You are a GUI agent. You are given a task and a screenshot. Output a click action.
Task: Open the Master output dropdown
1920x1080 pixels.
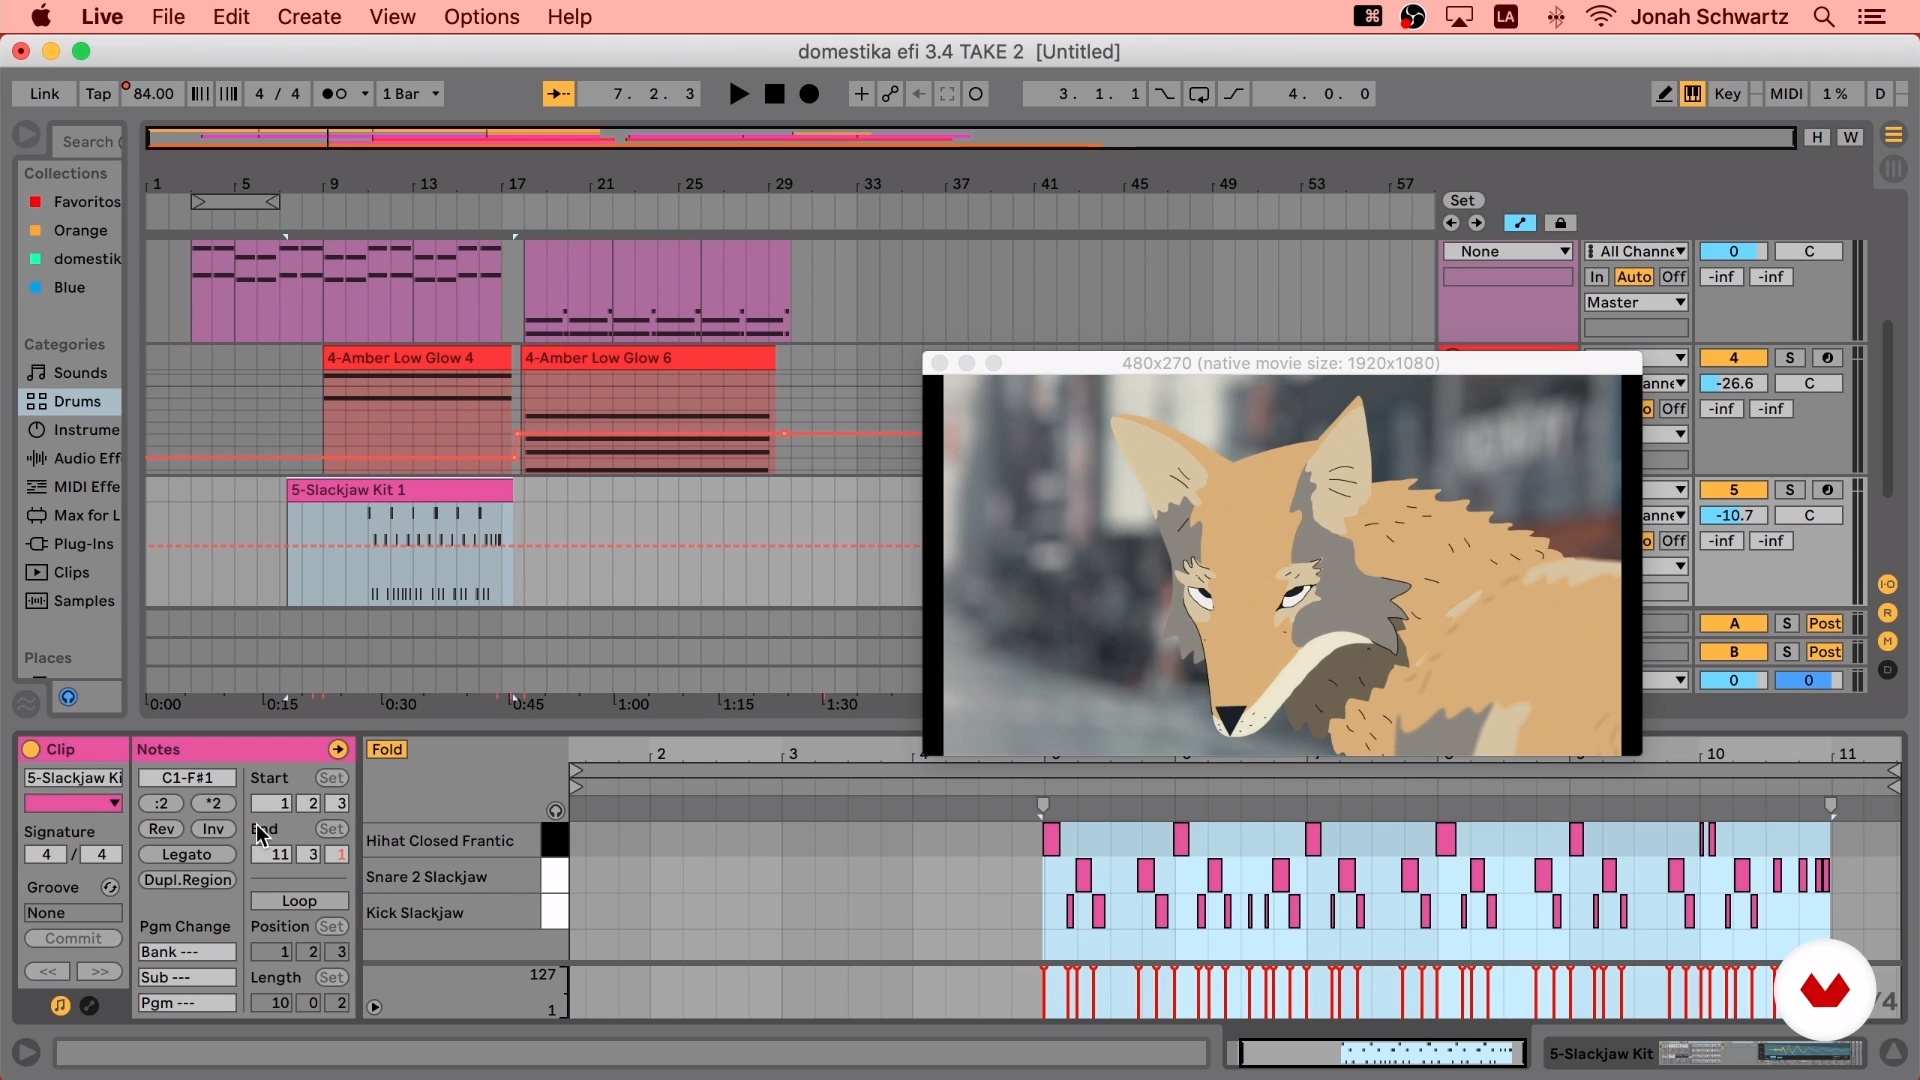pyautogui.click(x=1636, y=303)
